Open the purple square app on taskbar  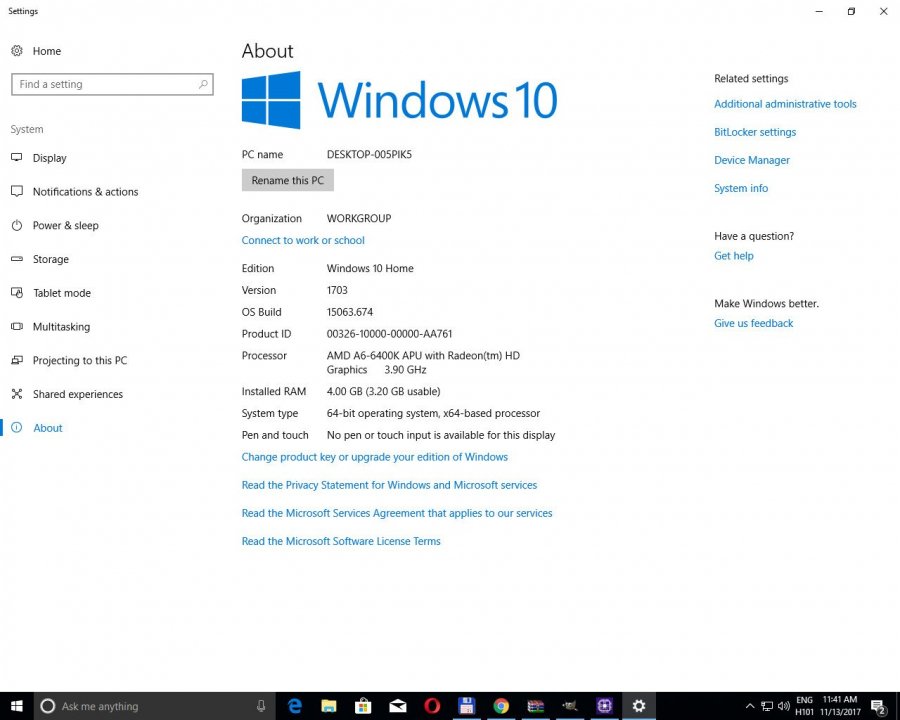pyautogui.click(x=604, y=706)
